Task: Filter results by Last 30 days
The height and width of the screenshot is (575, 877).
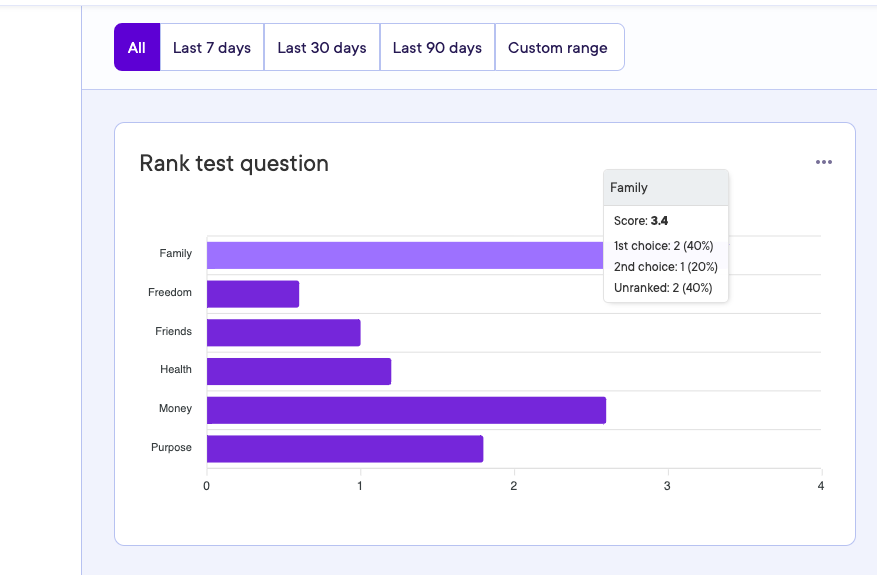Action: (x=322, y=48)
